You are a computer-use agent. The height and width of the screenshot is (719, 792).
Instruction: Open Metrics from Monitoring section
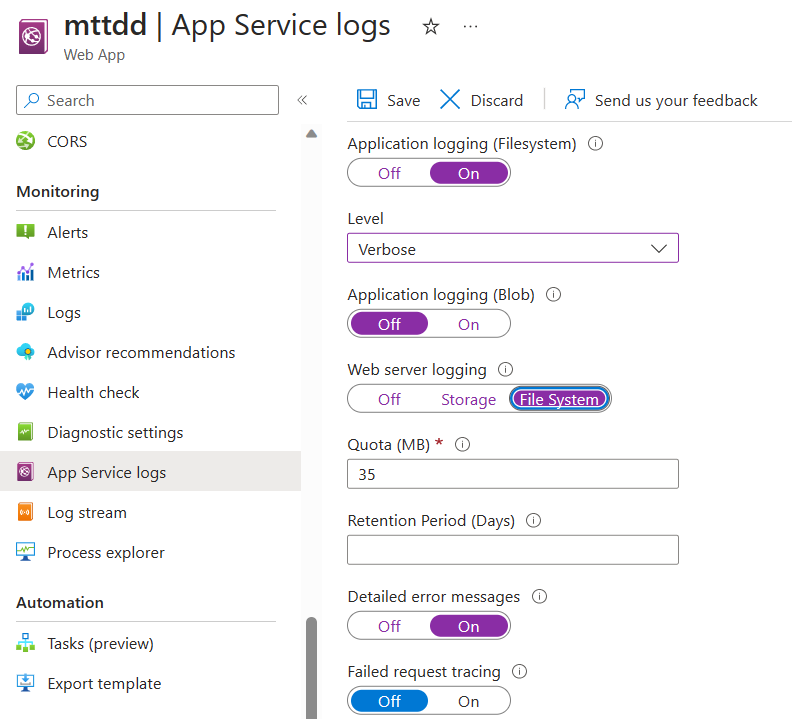(x=73, y=272)
